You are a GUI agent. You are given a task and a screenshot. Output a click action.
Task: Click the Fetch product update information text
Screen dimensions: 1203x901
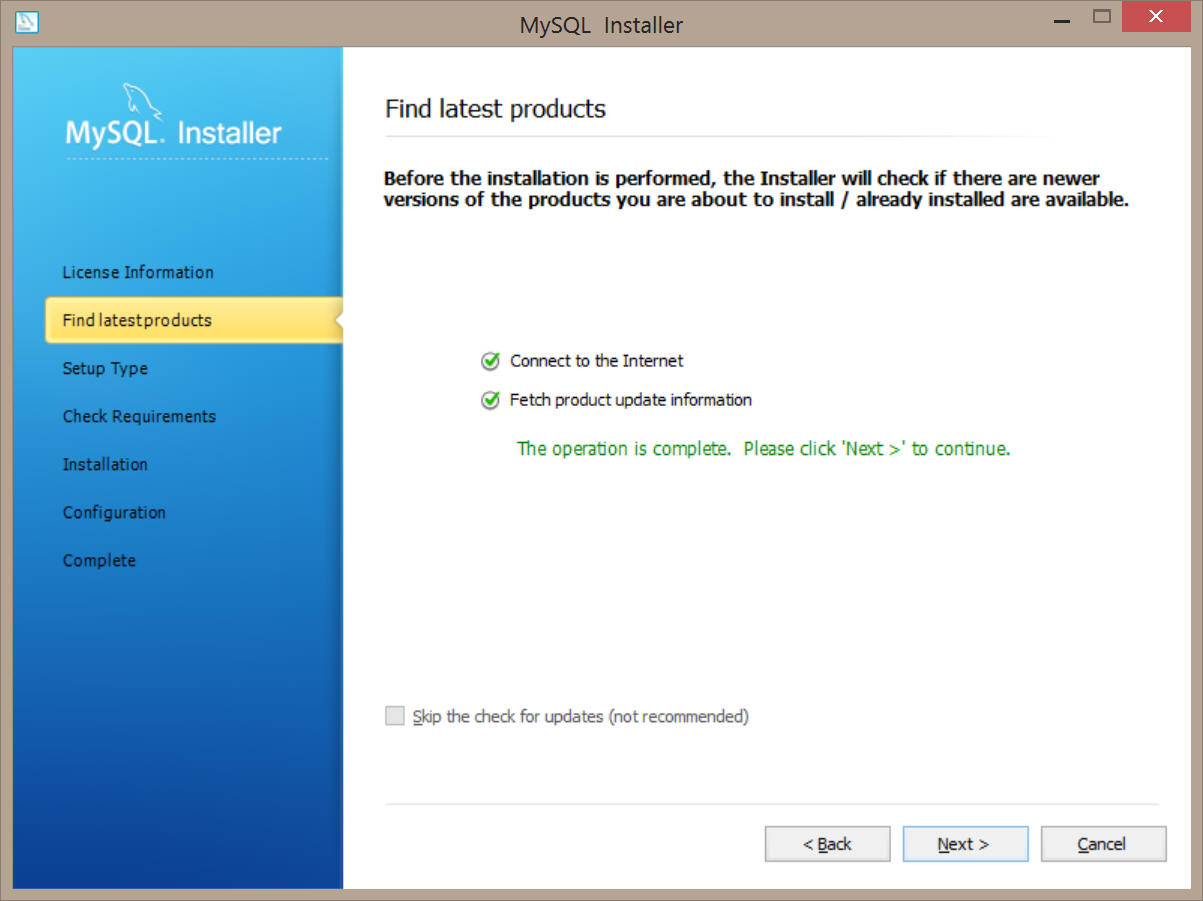click(631, 400)
